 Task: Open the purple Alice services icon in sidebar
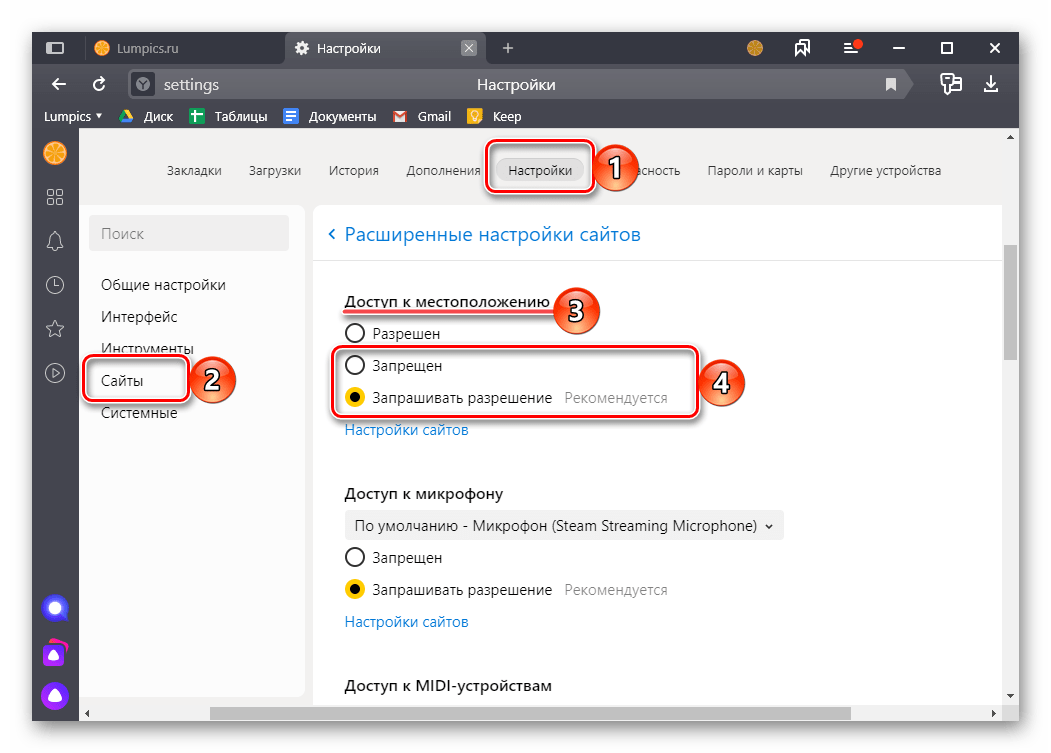(55, 653)
